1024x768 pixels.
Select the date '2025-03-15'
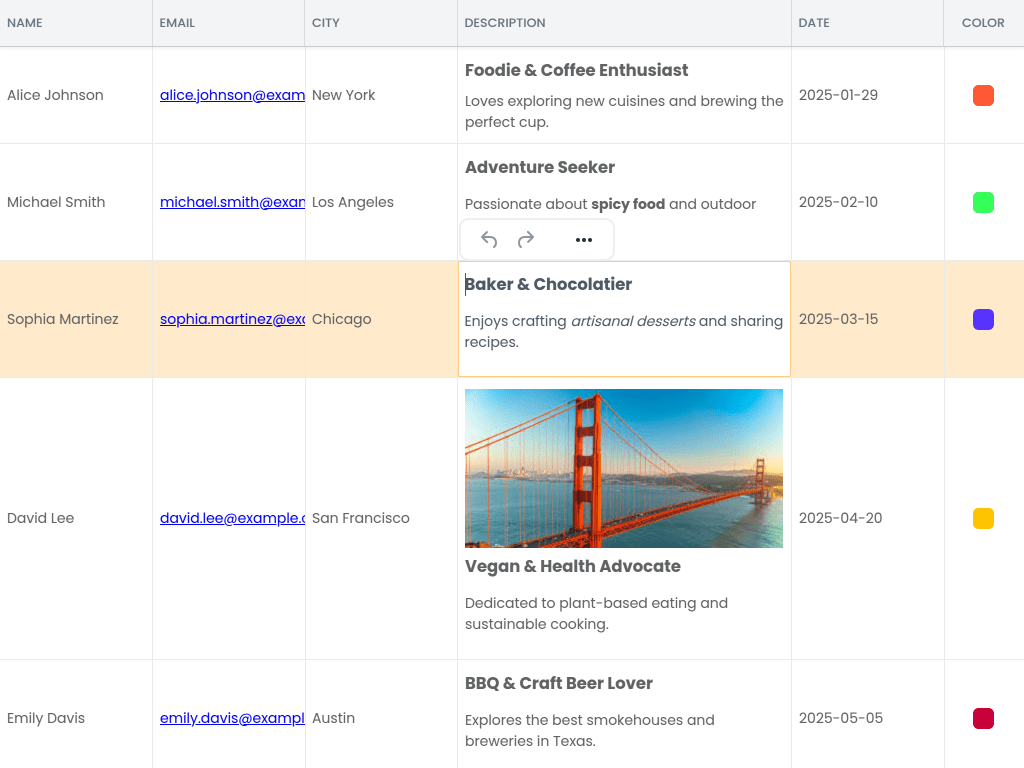838,319
